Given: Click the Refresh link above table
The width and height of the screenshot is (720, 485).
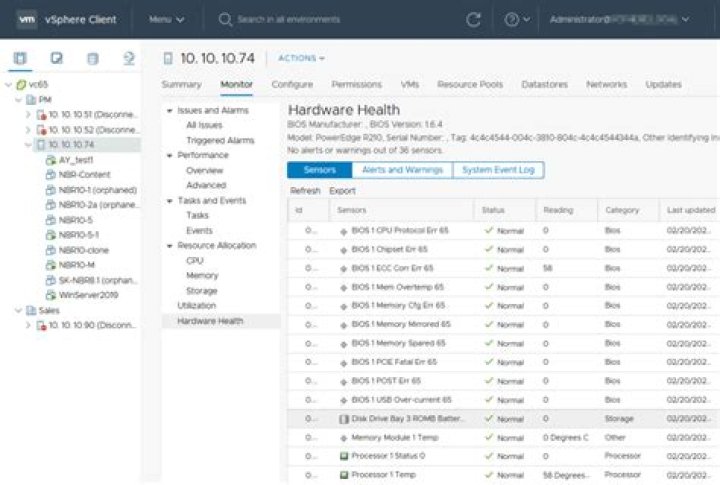Looking at the screenshot, I should (x=305, y=191).
